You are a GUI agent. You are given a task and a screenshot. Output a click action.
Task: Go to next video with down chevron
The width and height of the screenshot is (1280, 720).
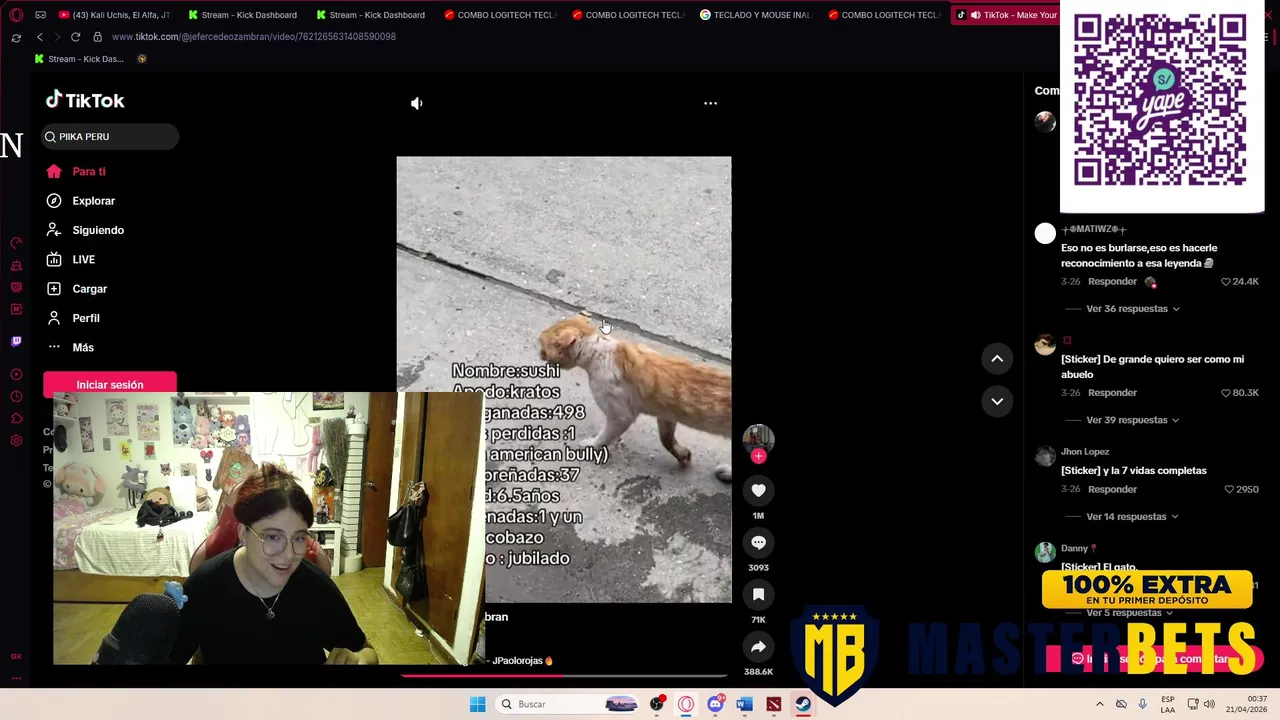(x=997, y=401)
